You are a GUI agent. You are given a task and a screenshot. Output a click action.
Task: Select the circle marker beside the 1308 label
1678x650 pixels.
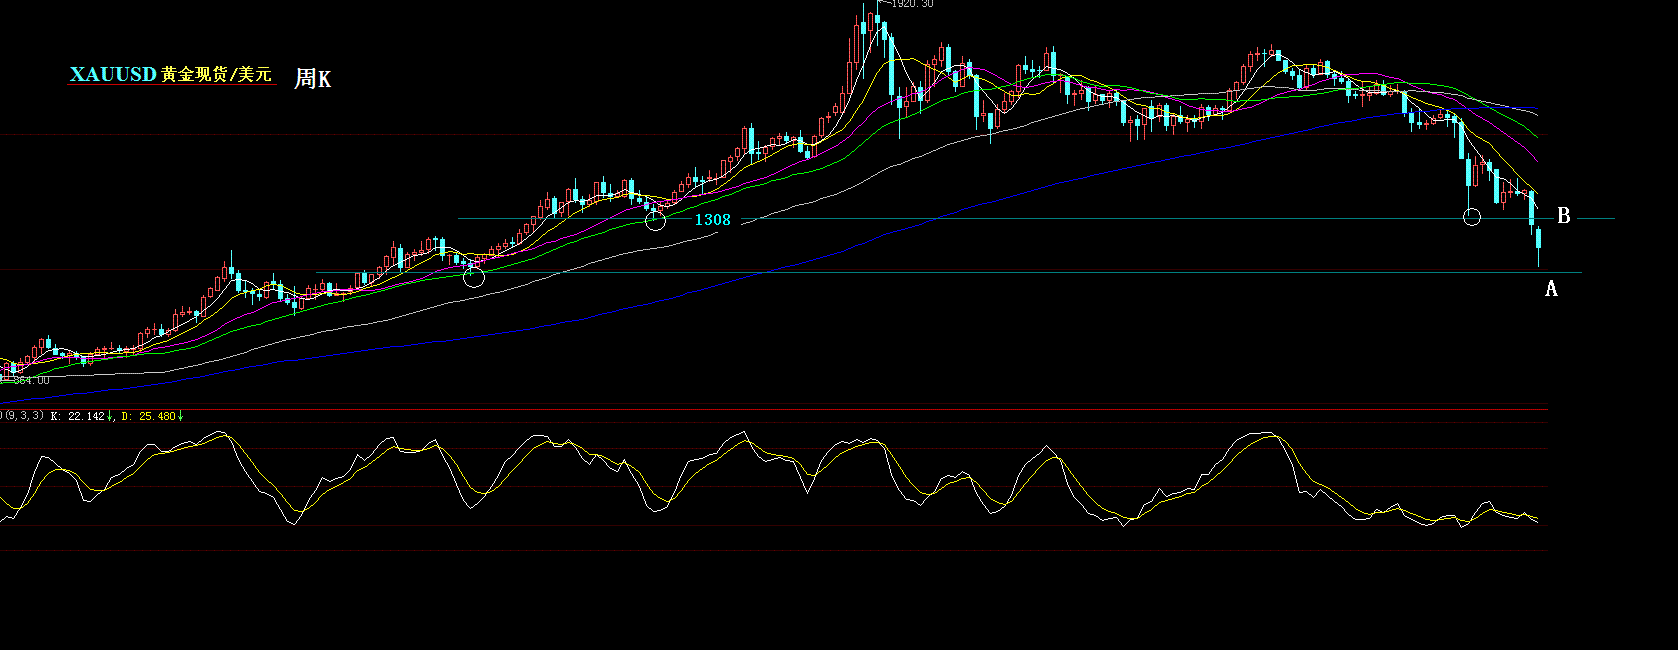(x=655, y=220)
